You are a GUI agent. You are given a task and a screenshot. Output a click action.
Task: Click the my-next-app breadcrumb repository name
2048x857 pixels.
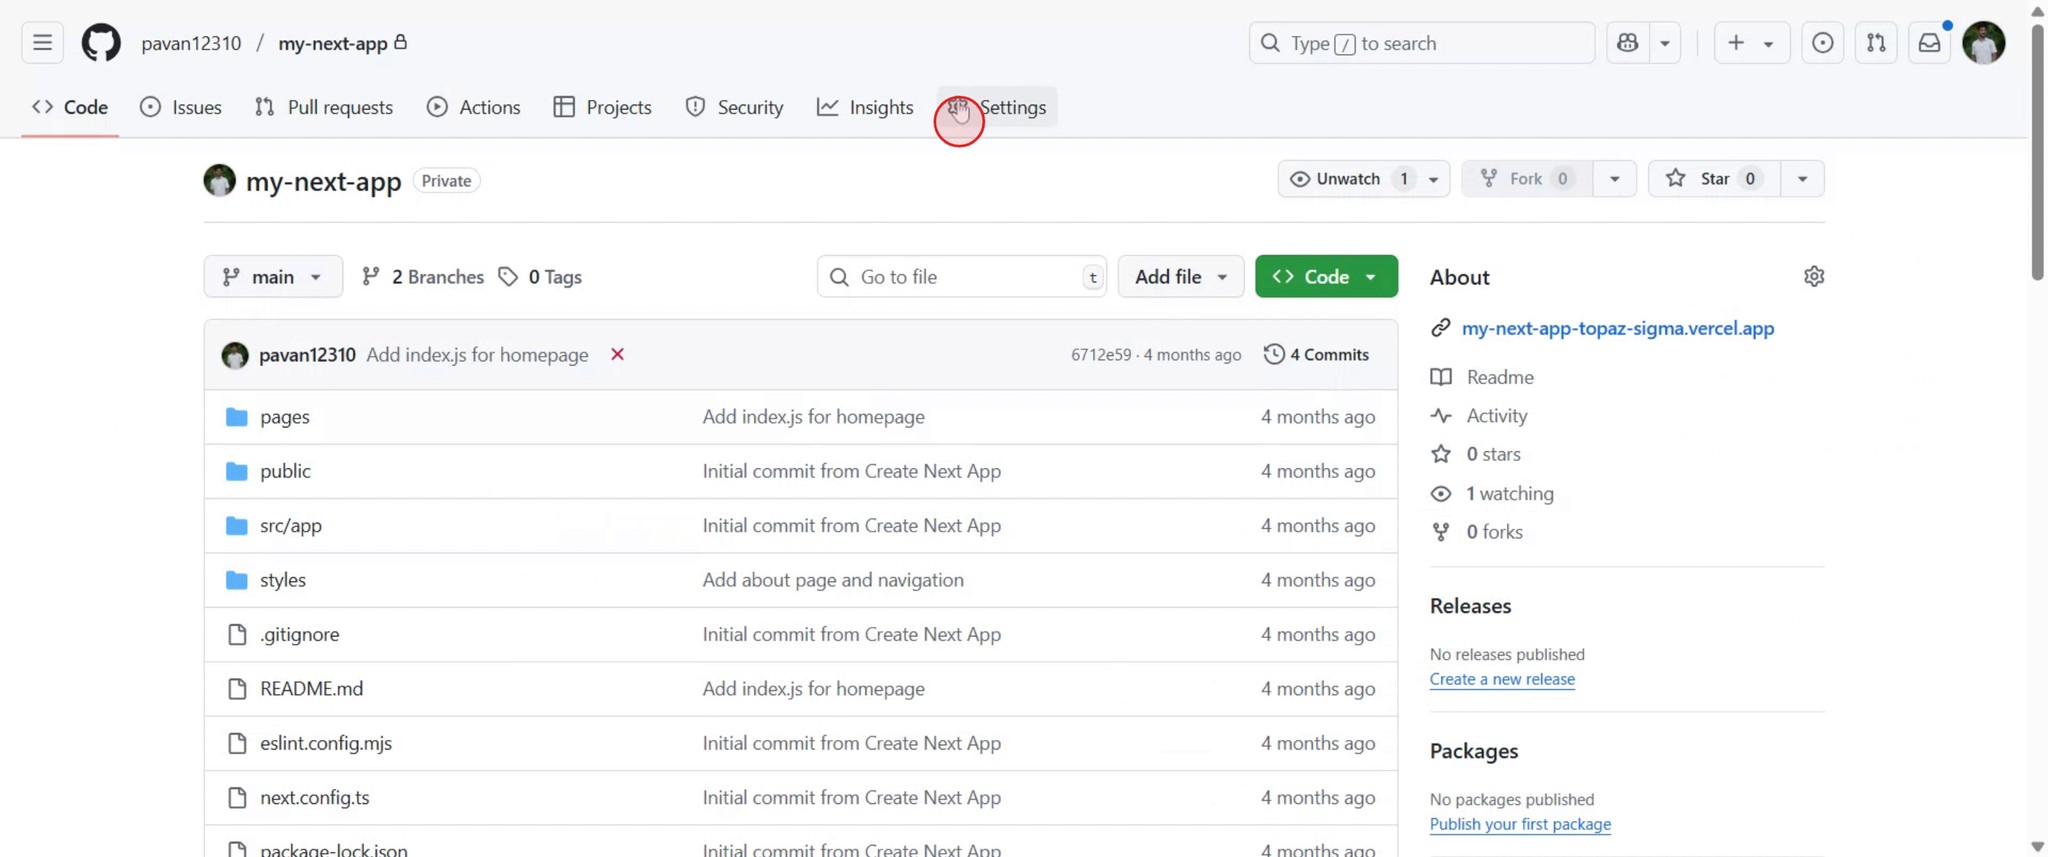click(x=333, y=43)
